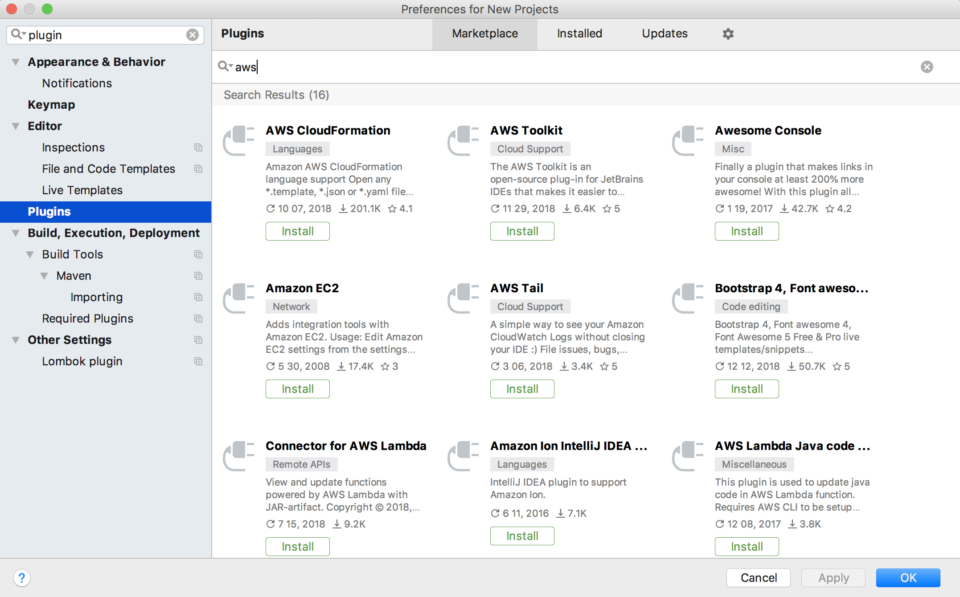Click the 'Network' tag under Amazon EC2
This screenshot has height=597, width=960.
pyautogui.click(x=291, y=307)
